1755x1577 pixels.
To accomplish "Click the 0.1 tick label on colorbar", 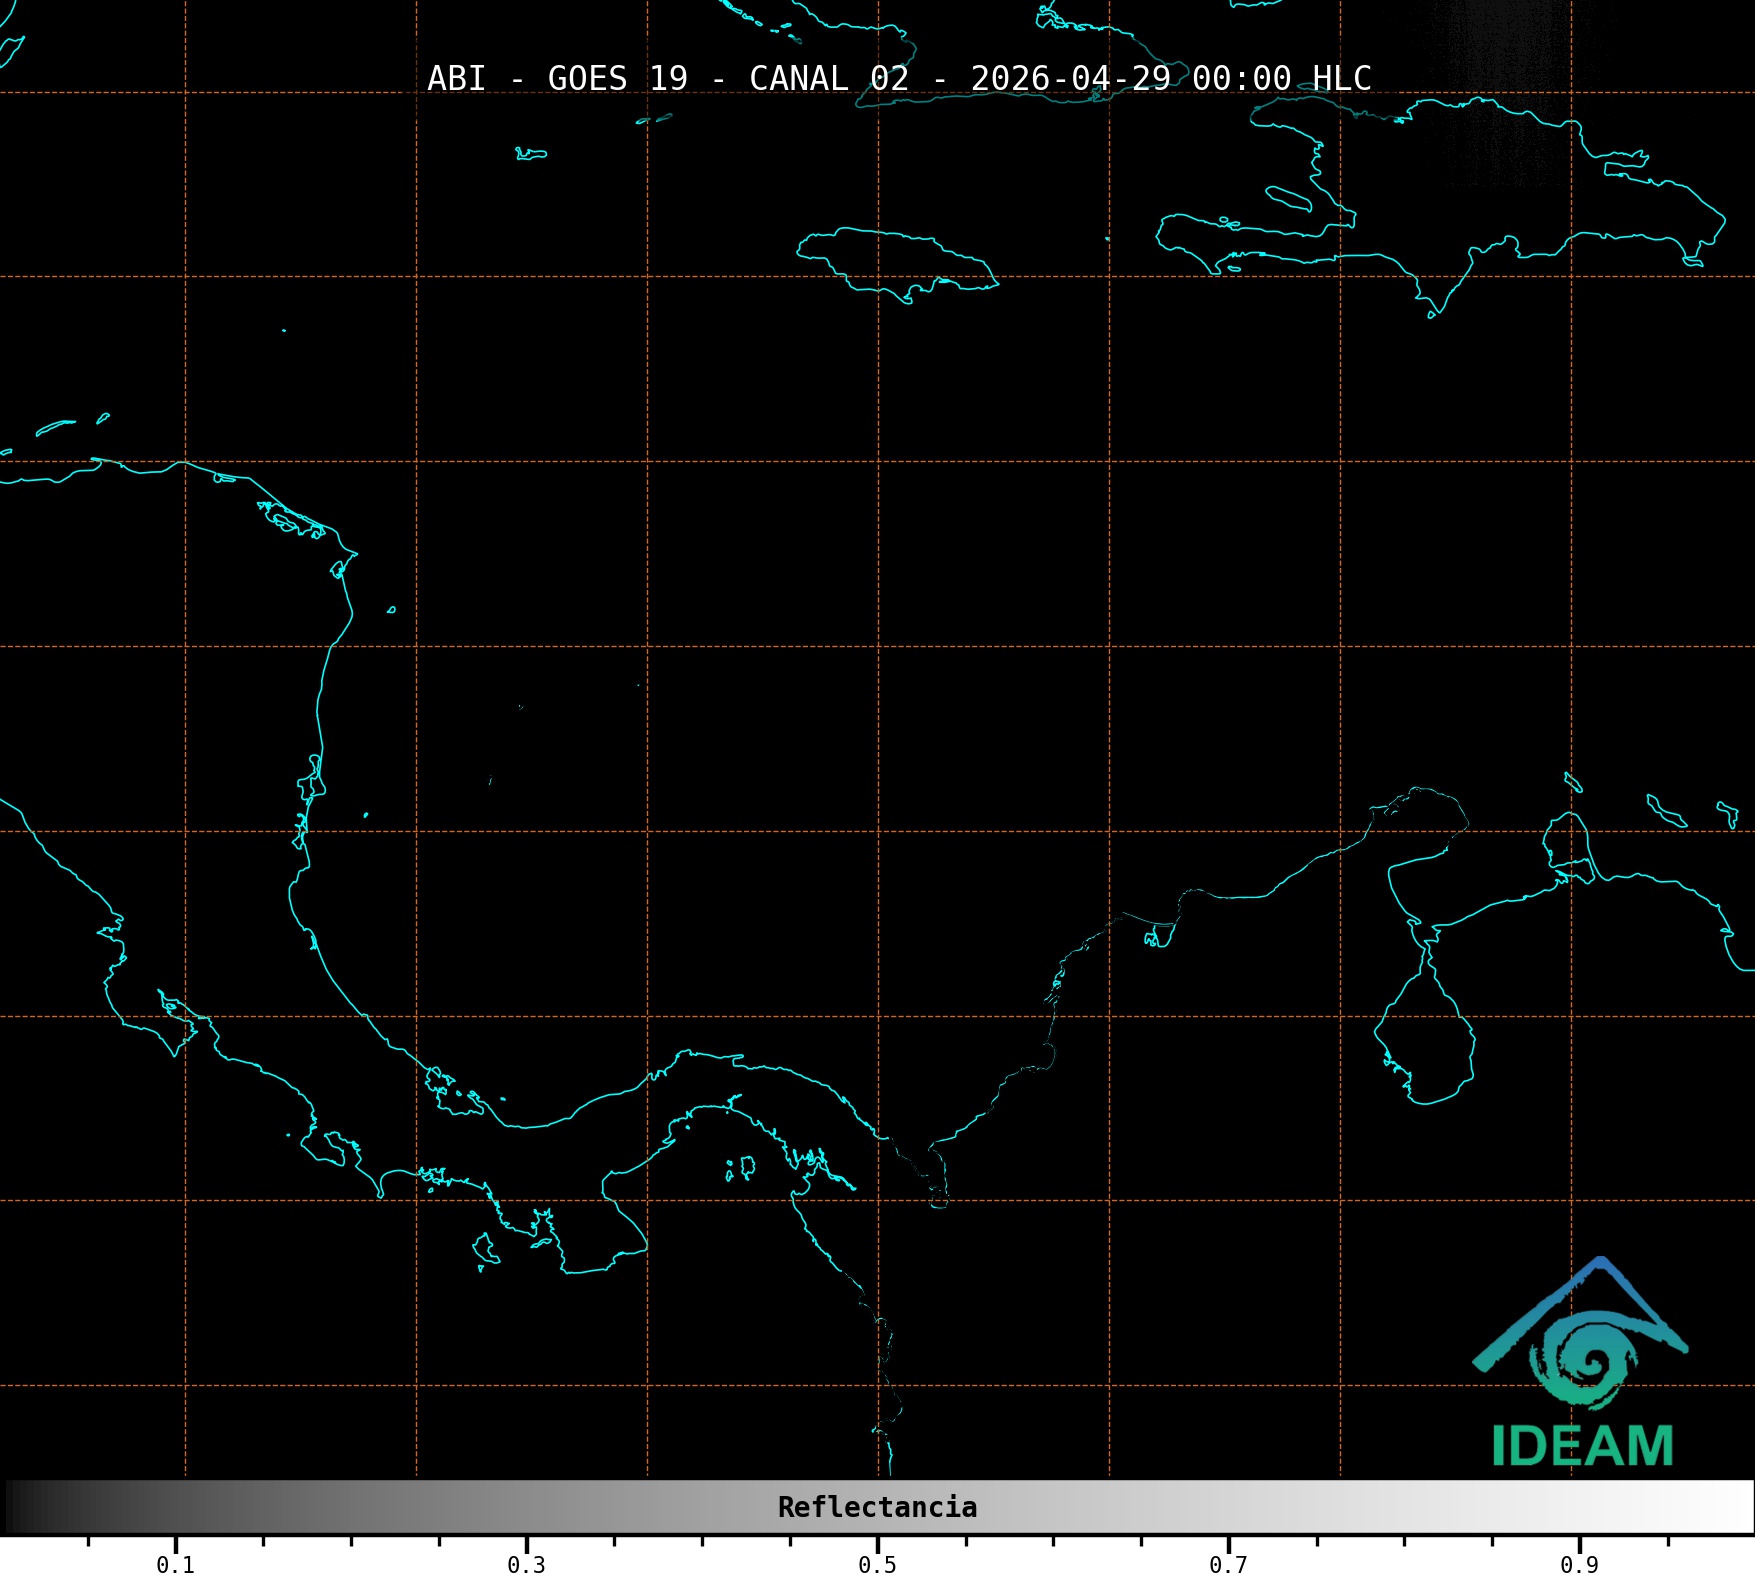I will click(175, 1564).
